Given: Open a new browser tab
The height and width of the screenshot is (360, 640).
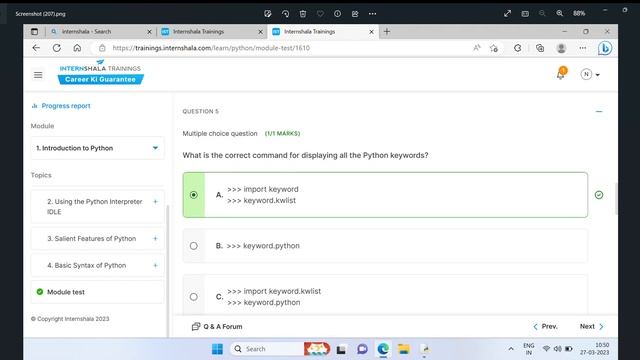Looking at the screenshot, I should [387, 31].
